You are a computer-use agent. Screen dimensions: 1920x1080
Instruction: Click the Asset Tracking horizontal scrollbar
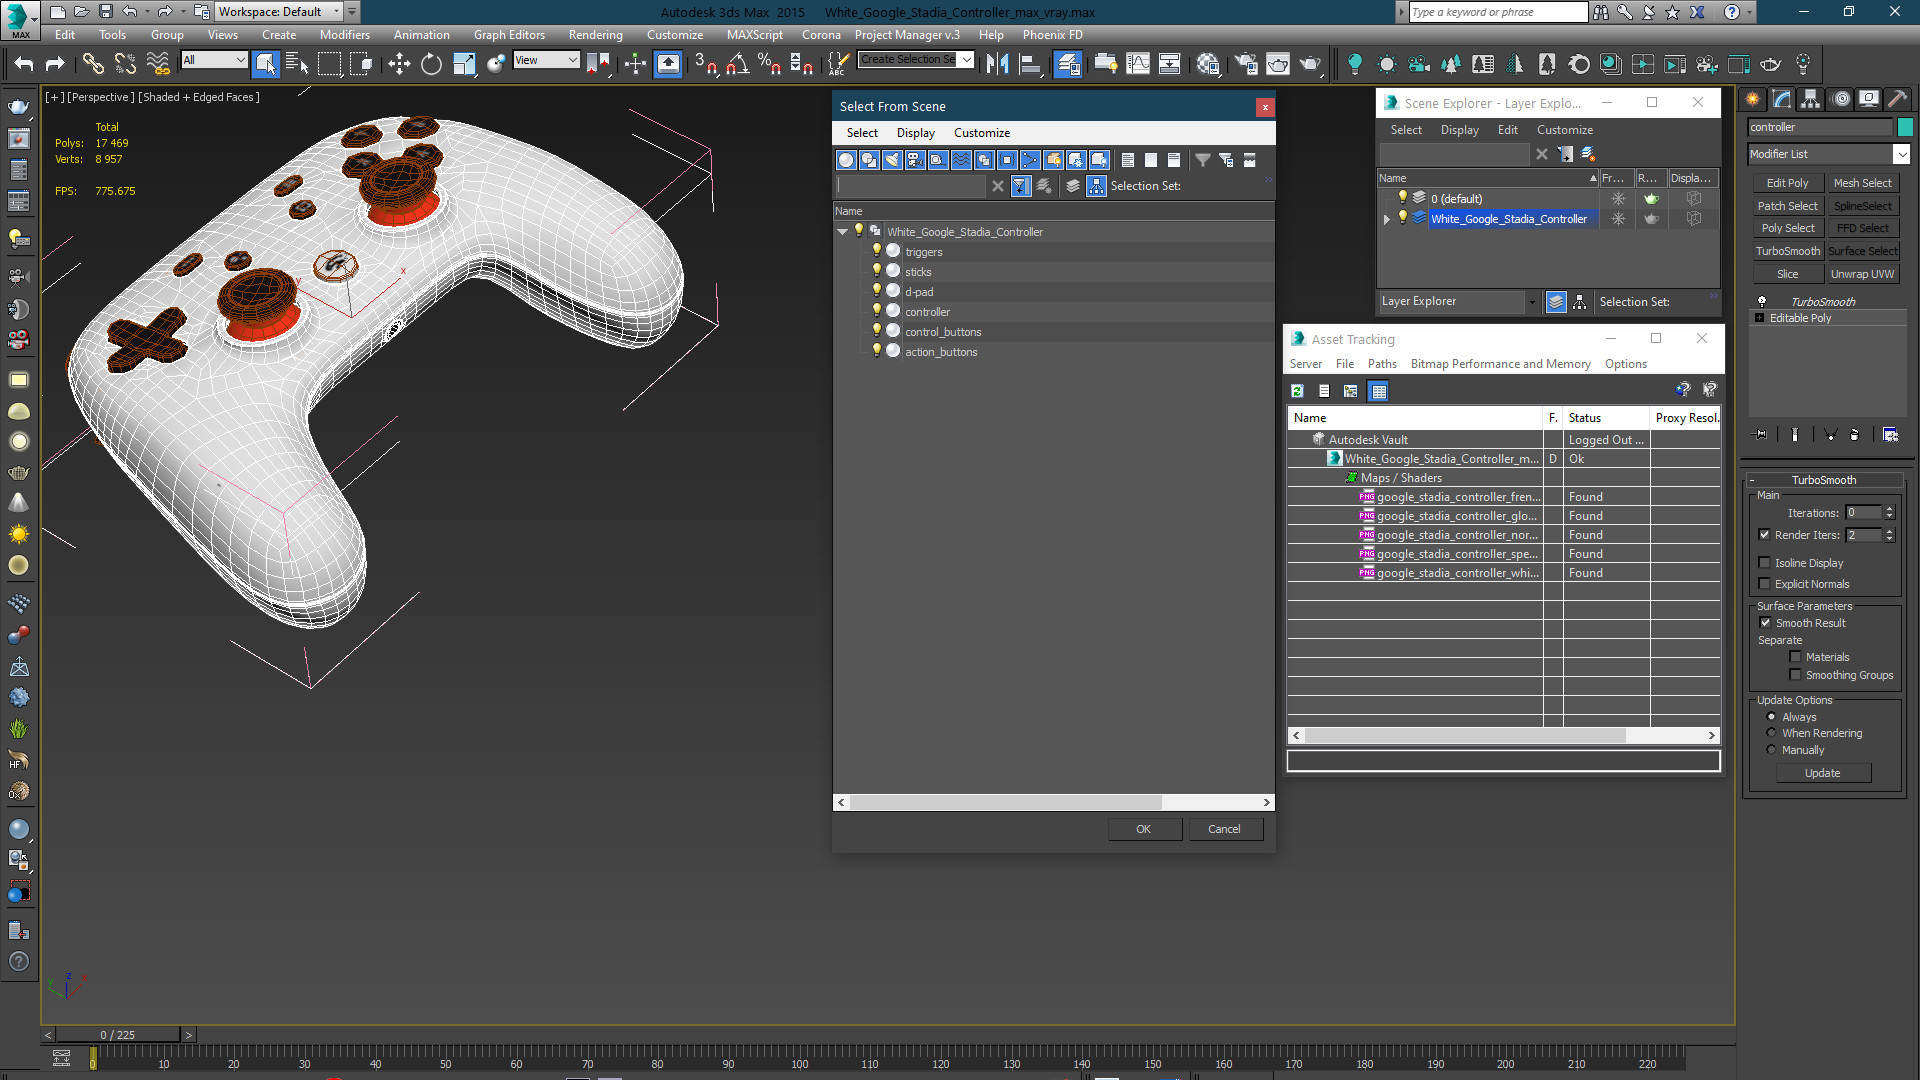click(1465, 735)
